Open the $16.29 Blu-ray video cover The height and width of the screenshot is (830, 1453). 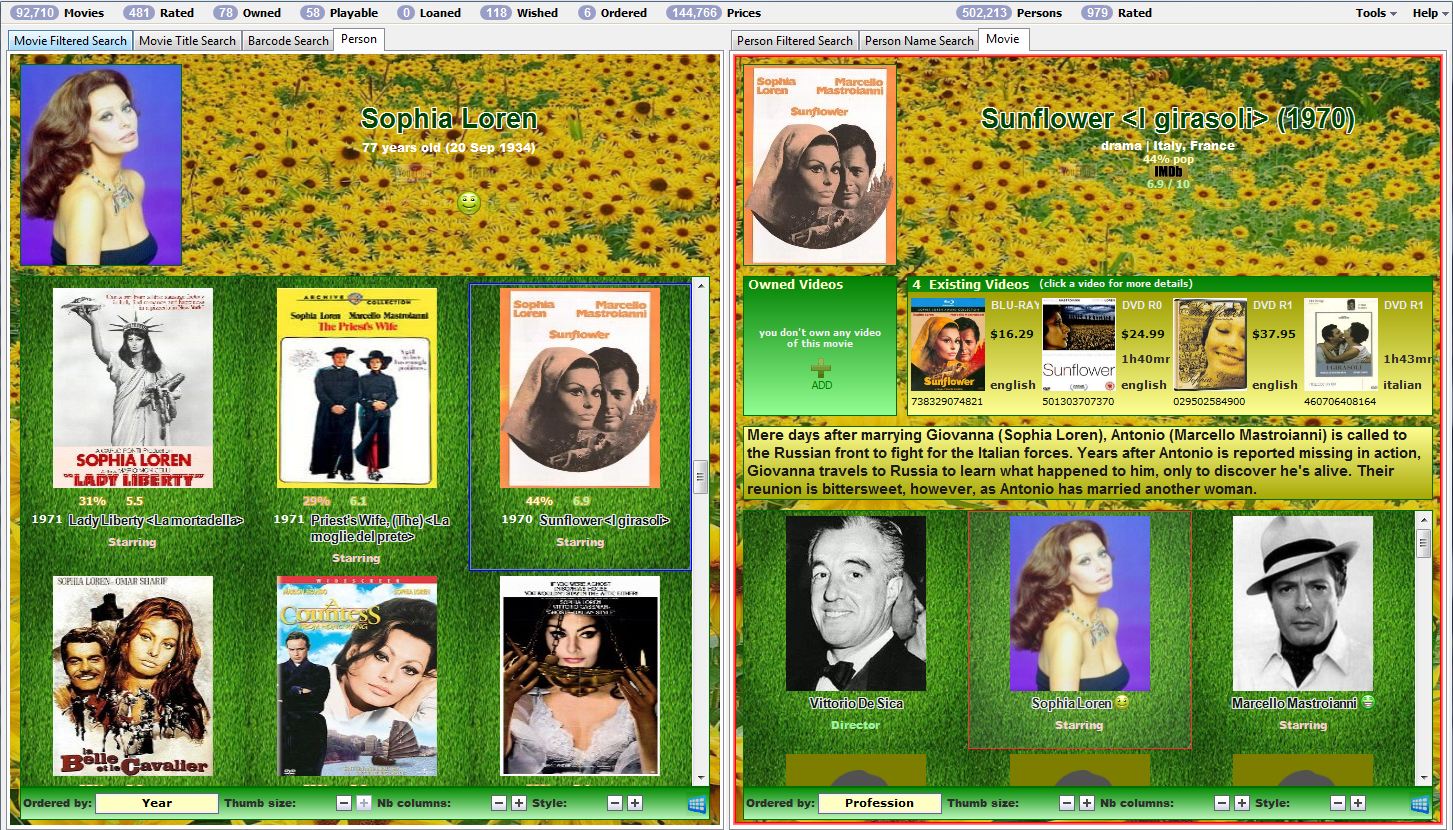click(x=949, y=345)
